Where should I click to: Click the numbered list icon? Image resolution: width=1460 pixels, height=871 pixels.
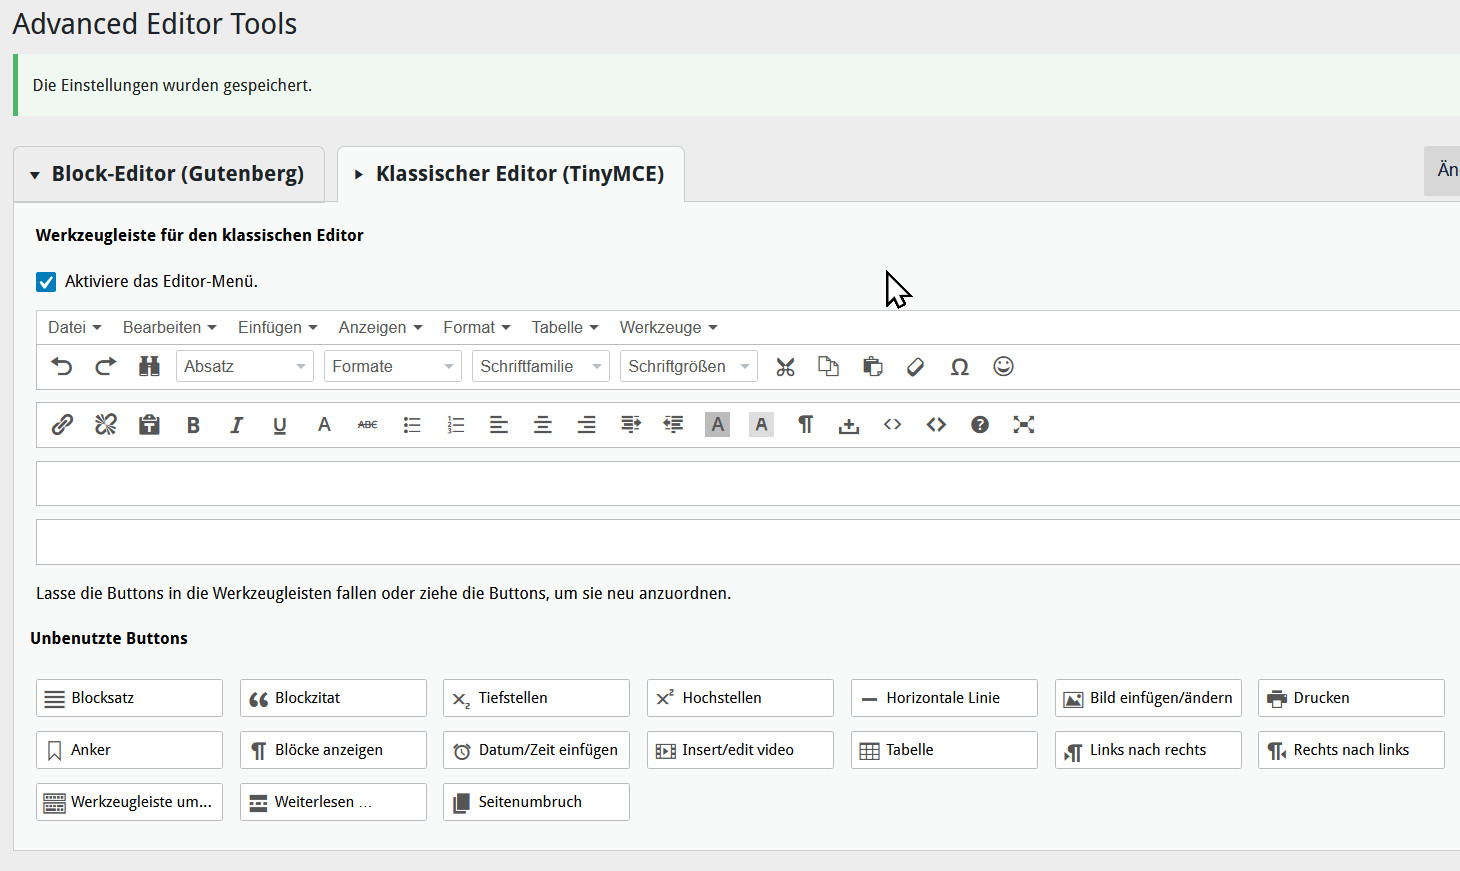pos(455,425)
